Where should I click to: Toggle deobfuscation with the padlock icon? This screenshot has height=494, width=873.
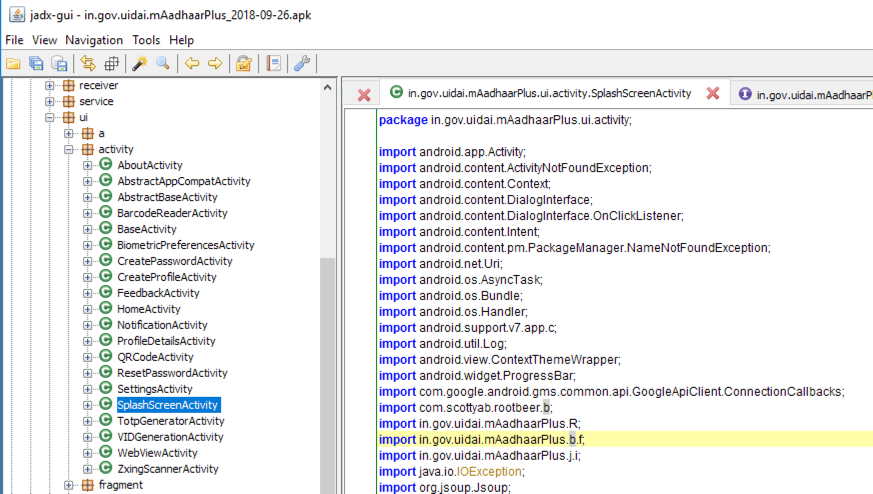point(243,64)
